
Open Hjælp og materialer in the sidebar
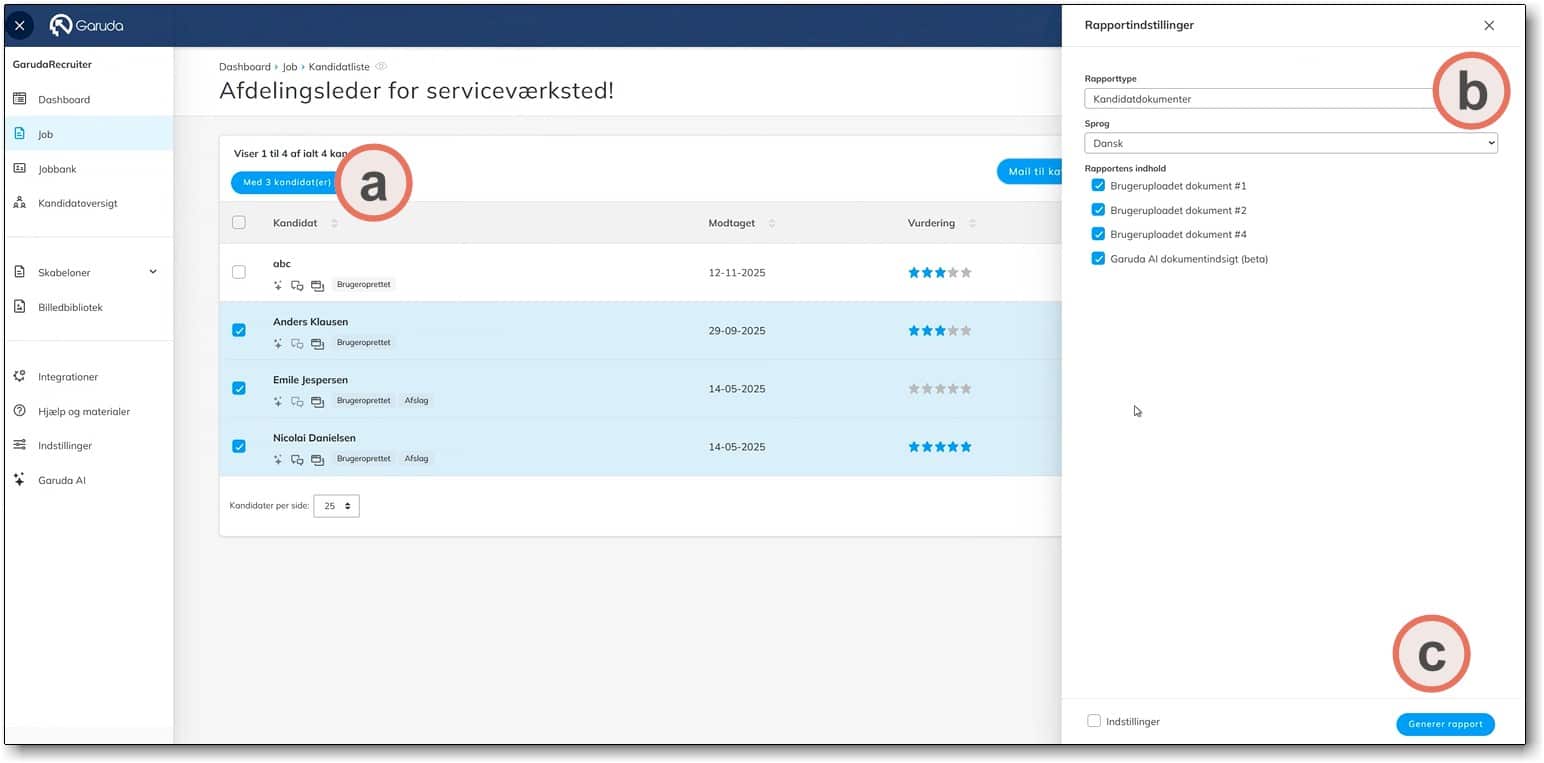[x=84, y=411]
